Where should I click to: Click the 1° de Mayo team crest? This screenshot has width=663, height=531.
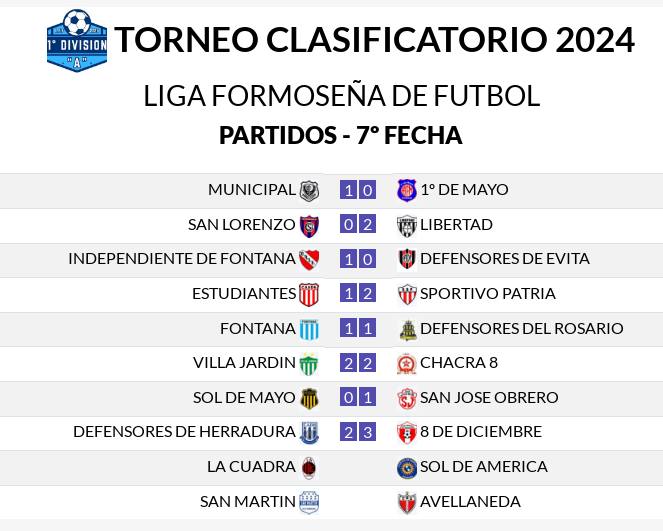point(407,190)
